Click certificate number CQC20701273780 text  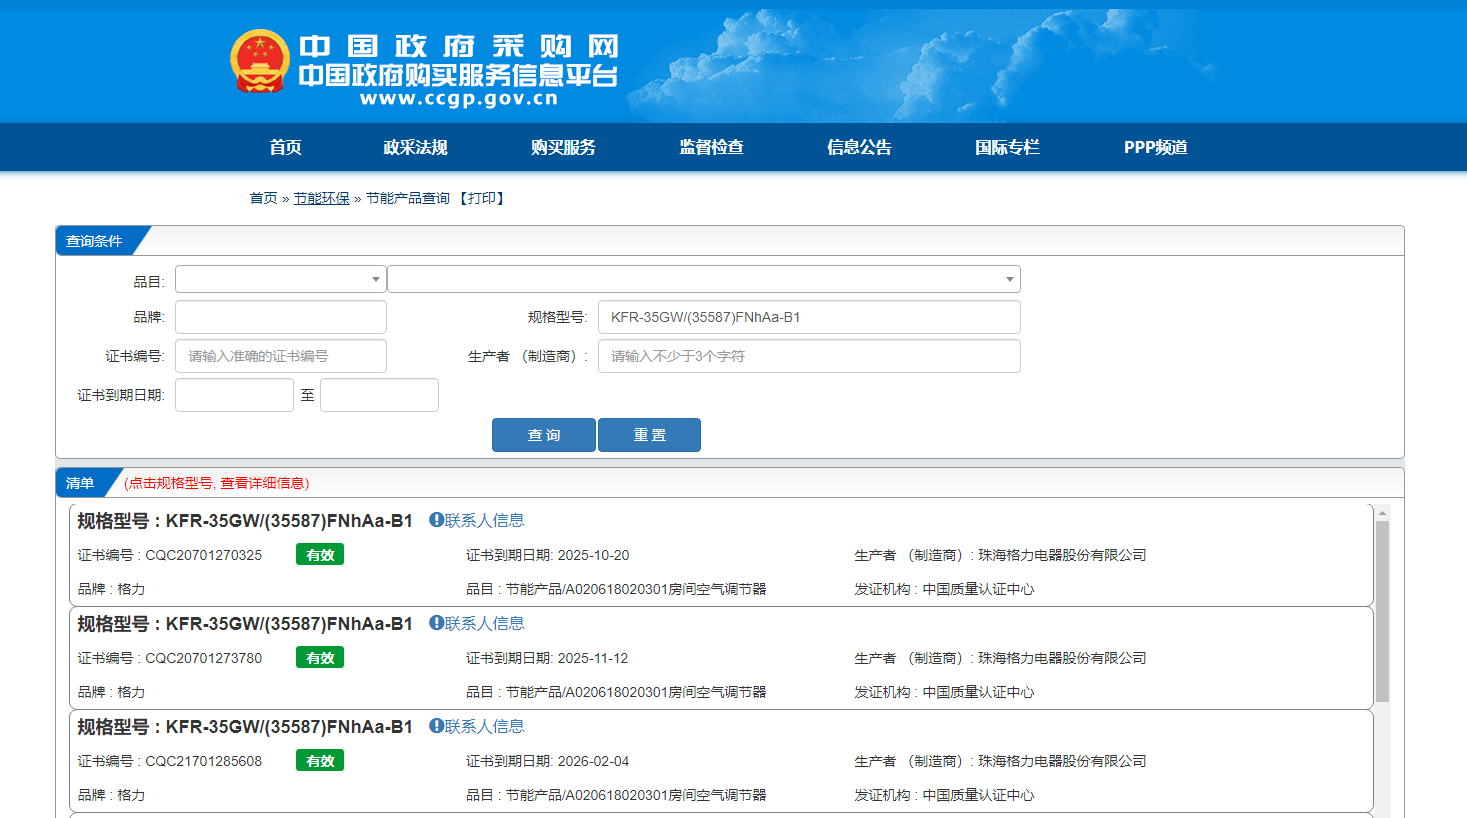204,658
